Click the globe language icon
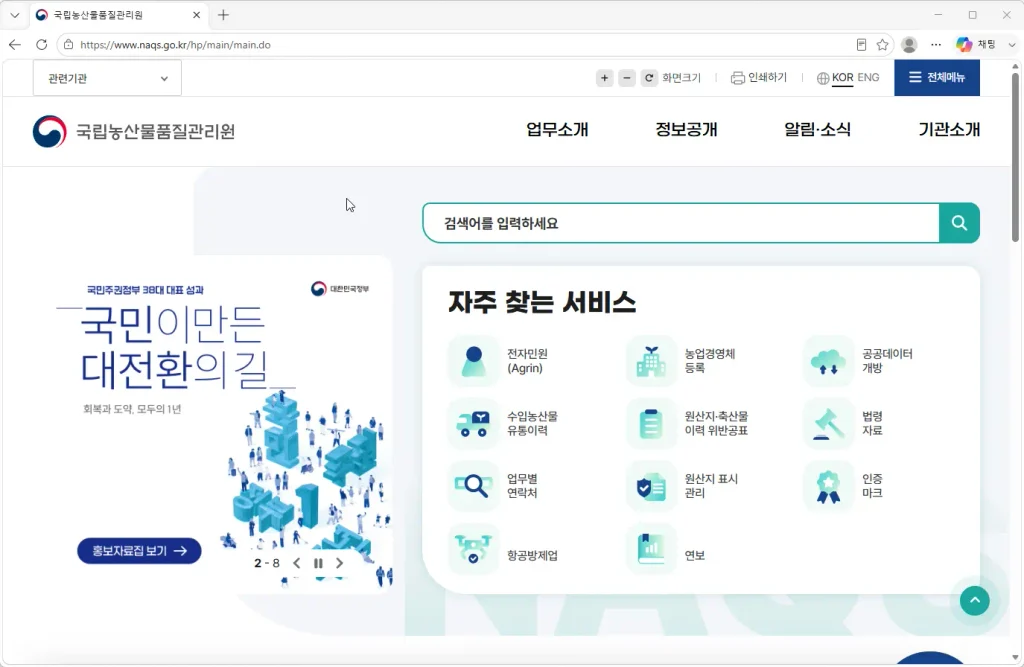1024x667 pixels. 823,78
